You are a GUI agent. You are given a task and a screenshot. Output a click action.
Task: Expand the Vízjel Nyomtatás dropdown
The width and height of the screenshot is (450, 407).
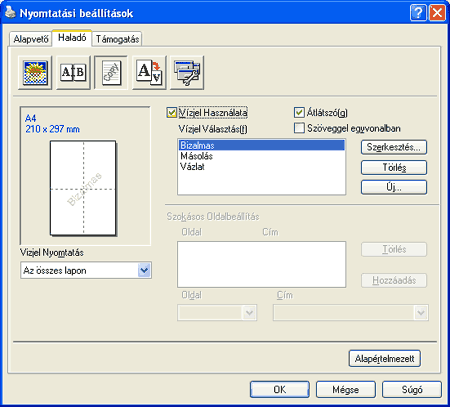(144, 270)
